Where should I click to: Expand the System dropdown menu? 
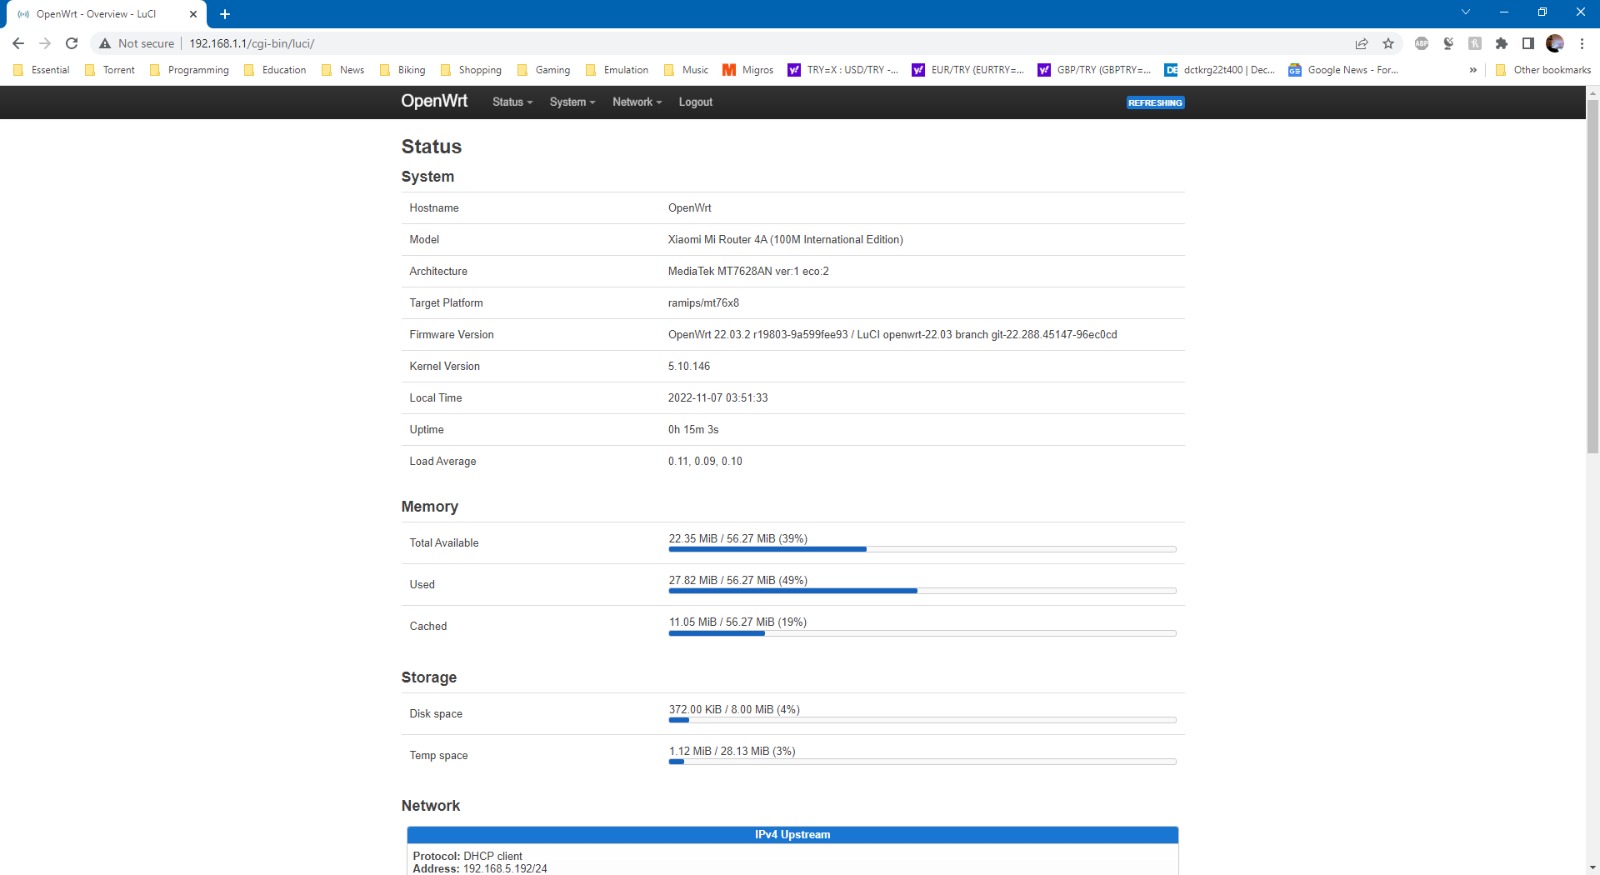point(572,102)
